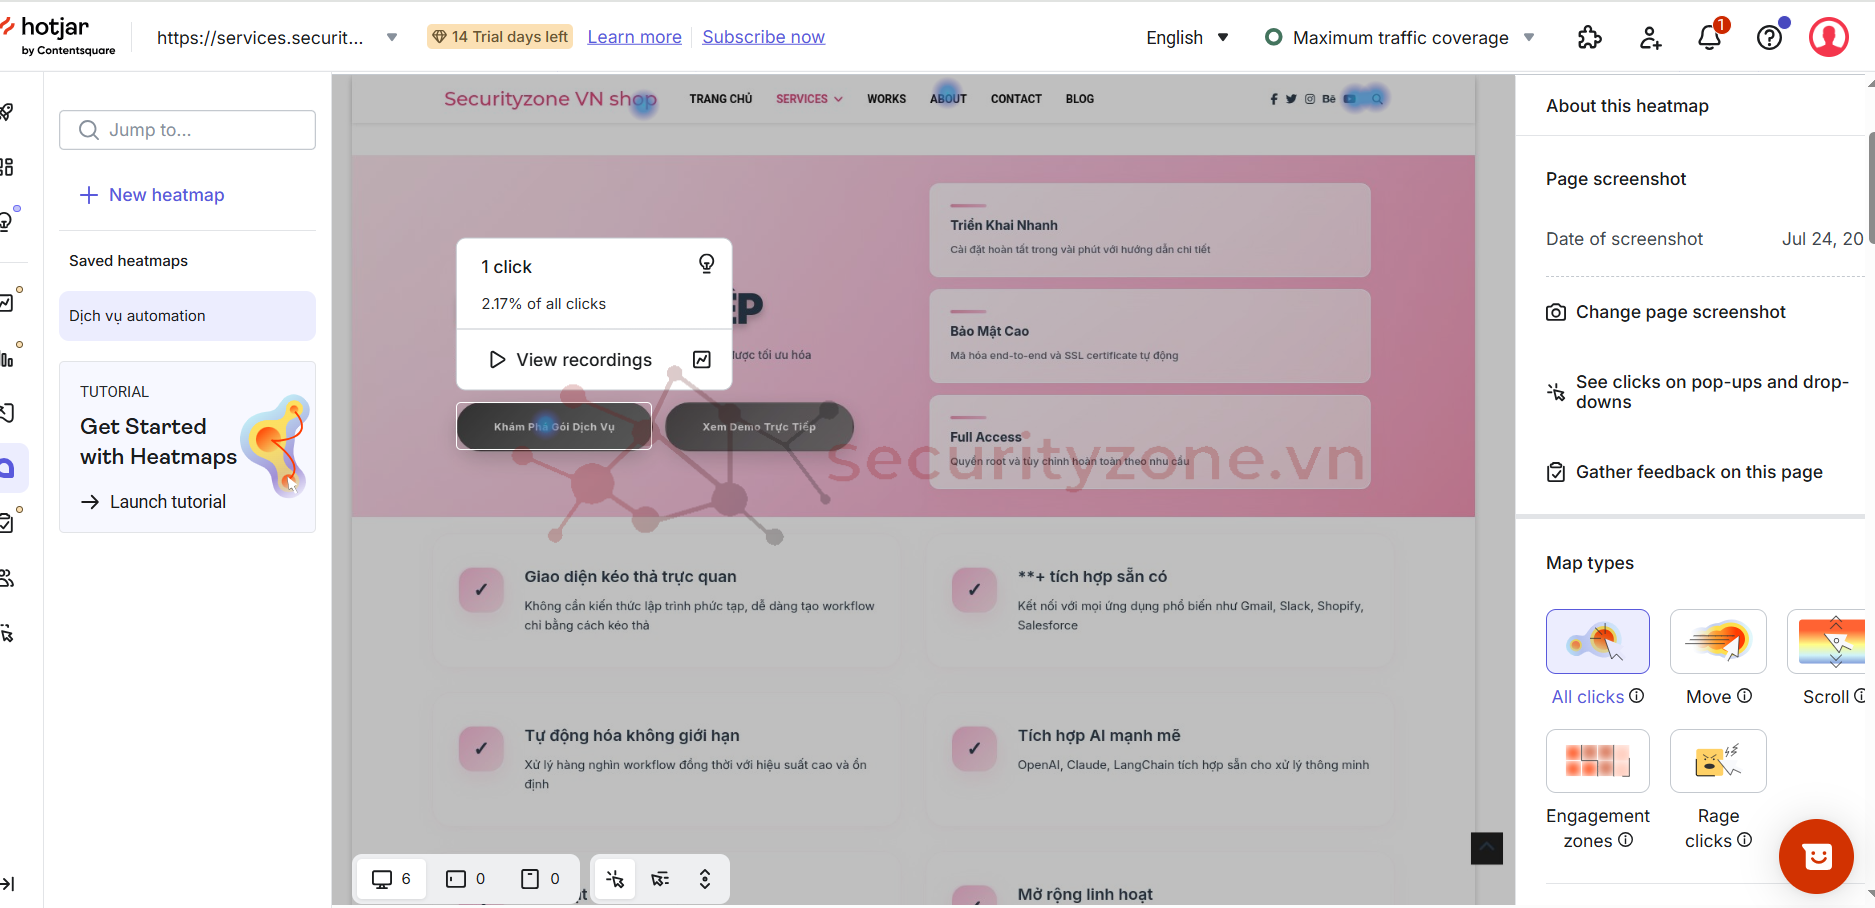Click Triển Khai Nhanh feature card
This screenshot has width=1875, height=908.
tap(1150, 230)
